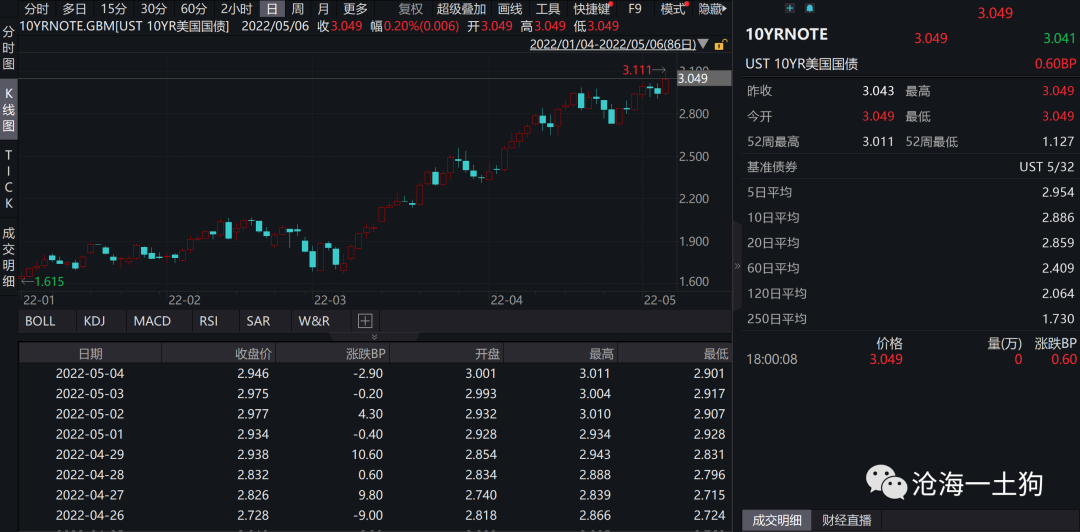Click the add-indicator plus box icon

coord(365,320)
